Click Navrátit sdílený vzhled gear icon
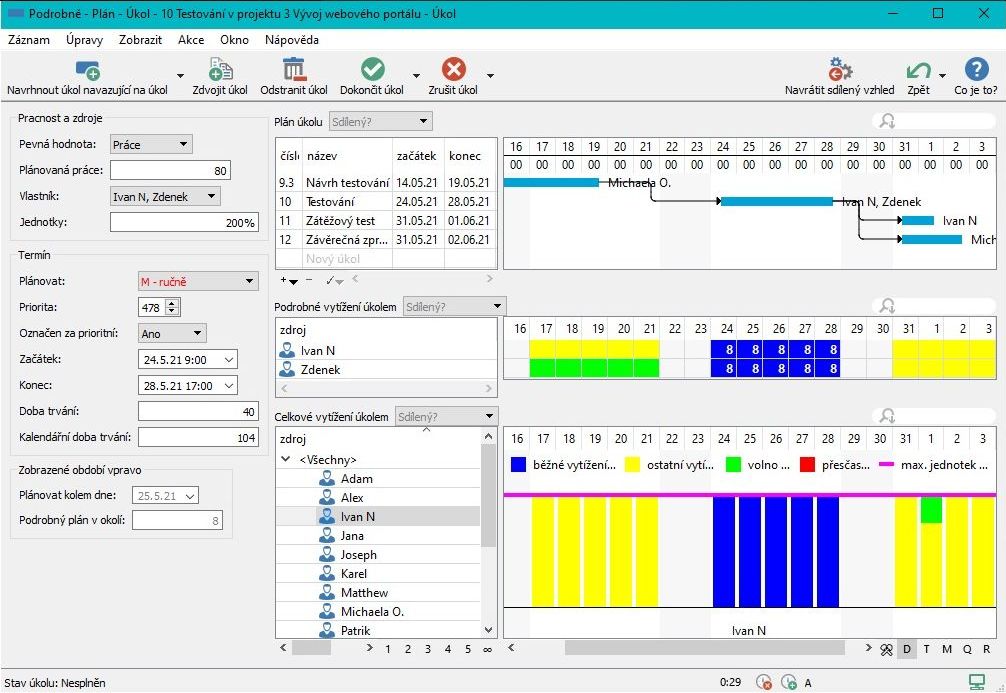 [x=840, y=69]
